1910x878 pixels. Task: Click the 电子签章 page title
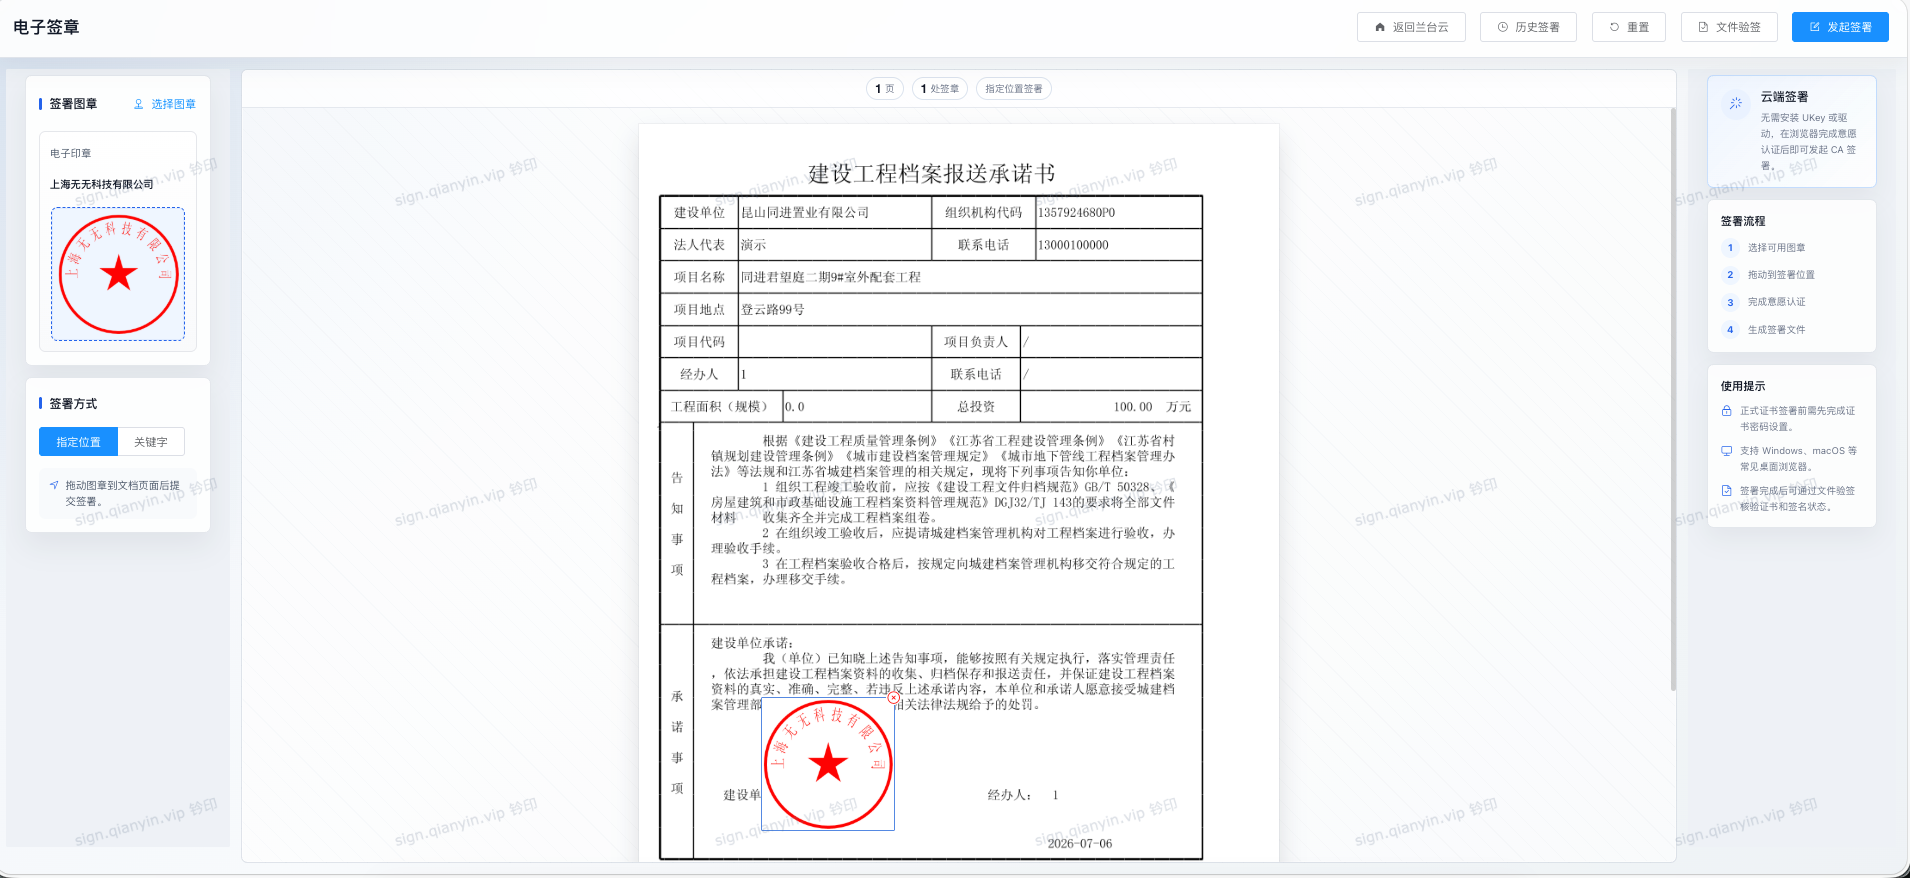click(x=46, y=27)
